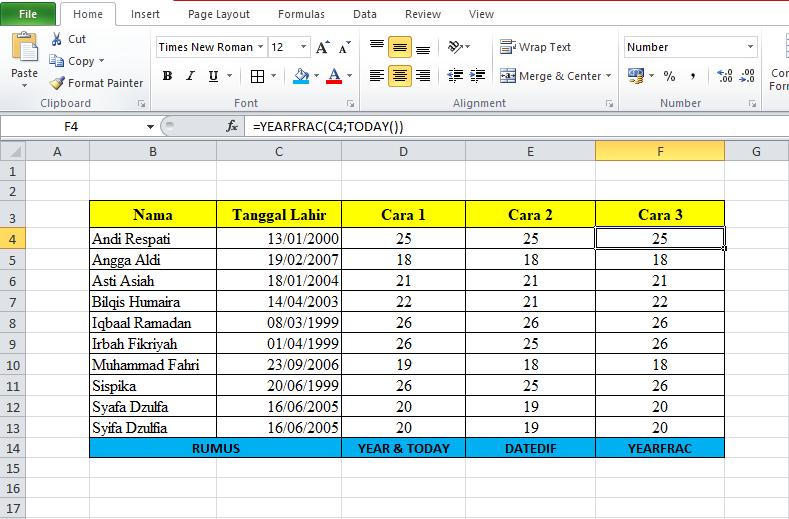The image size is (789, 519).
Task: Apply the Borders icon
Action: coord(257,76)
